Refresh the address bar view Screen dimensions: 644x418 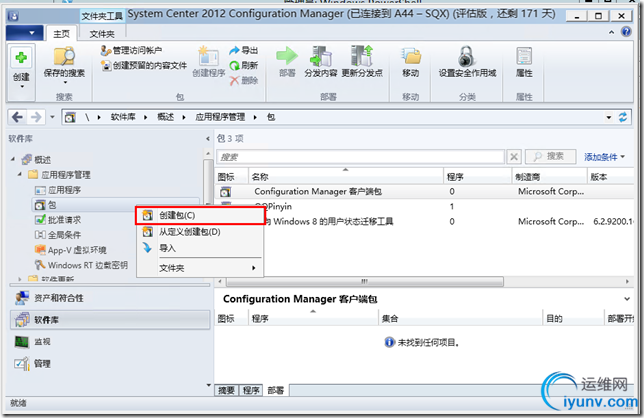coord(623,117)
